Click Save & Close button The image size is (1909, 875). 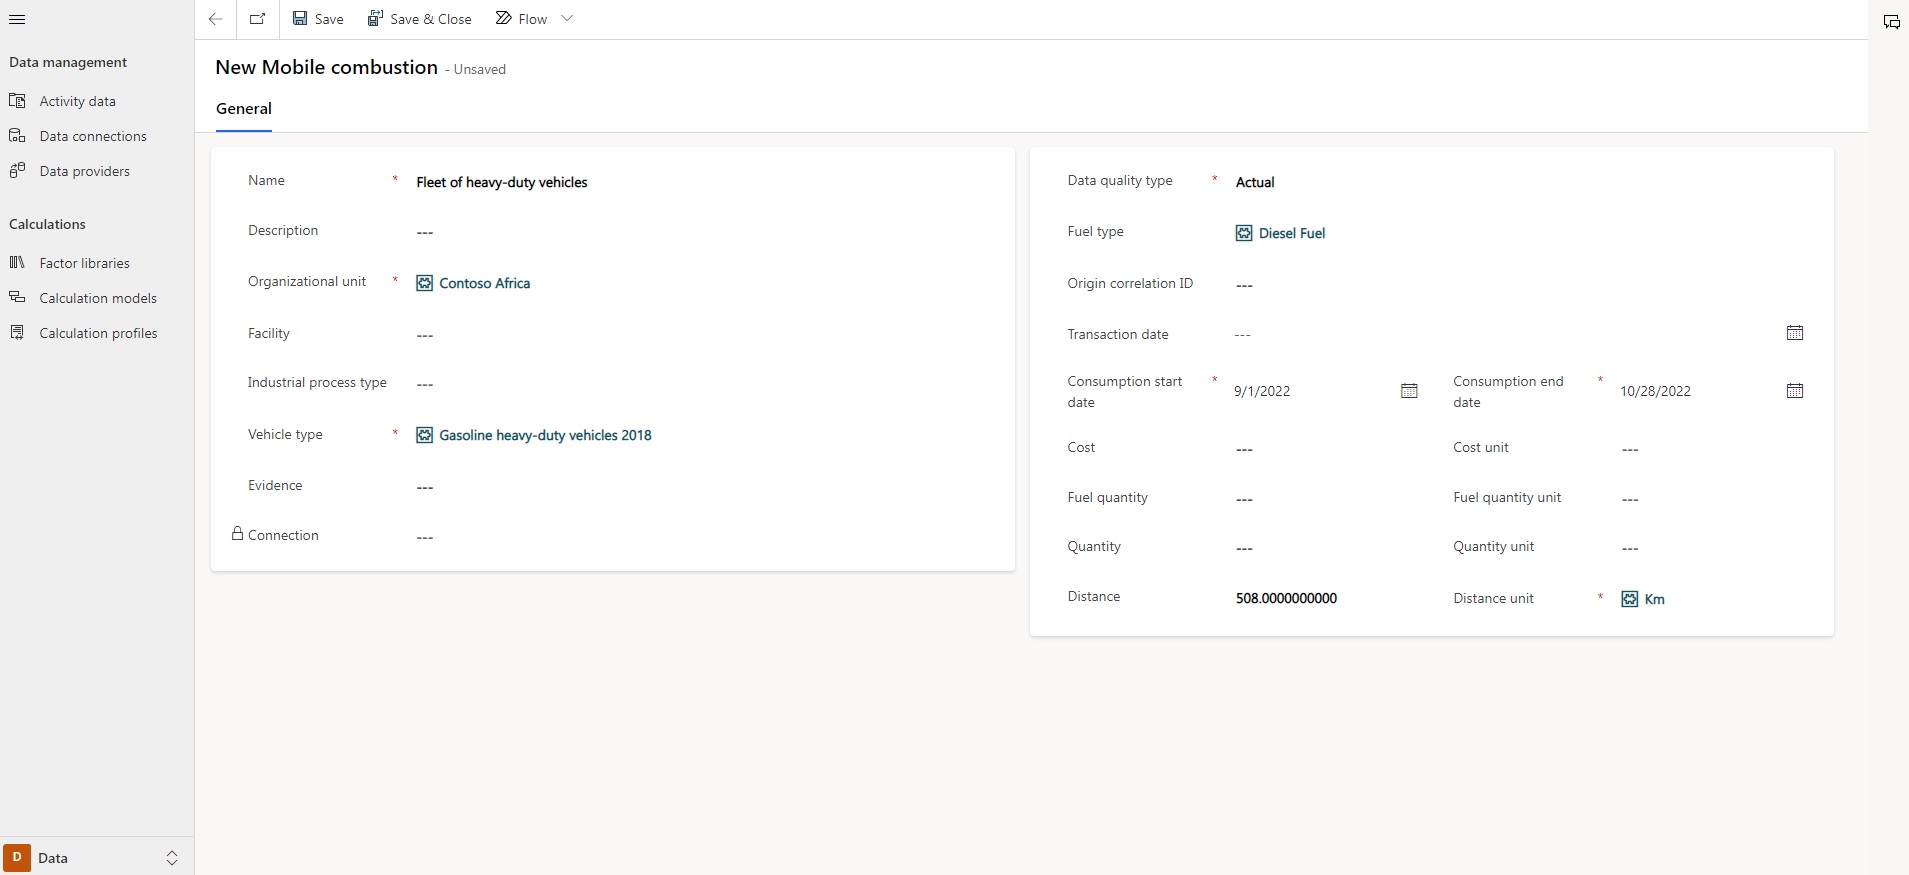pyautogui.click(x=420, y=19)
